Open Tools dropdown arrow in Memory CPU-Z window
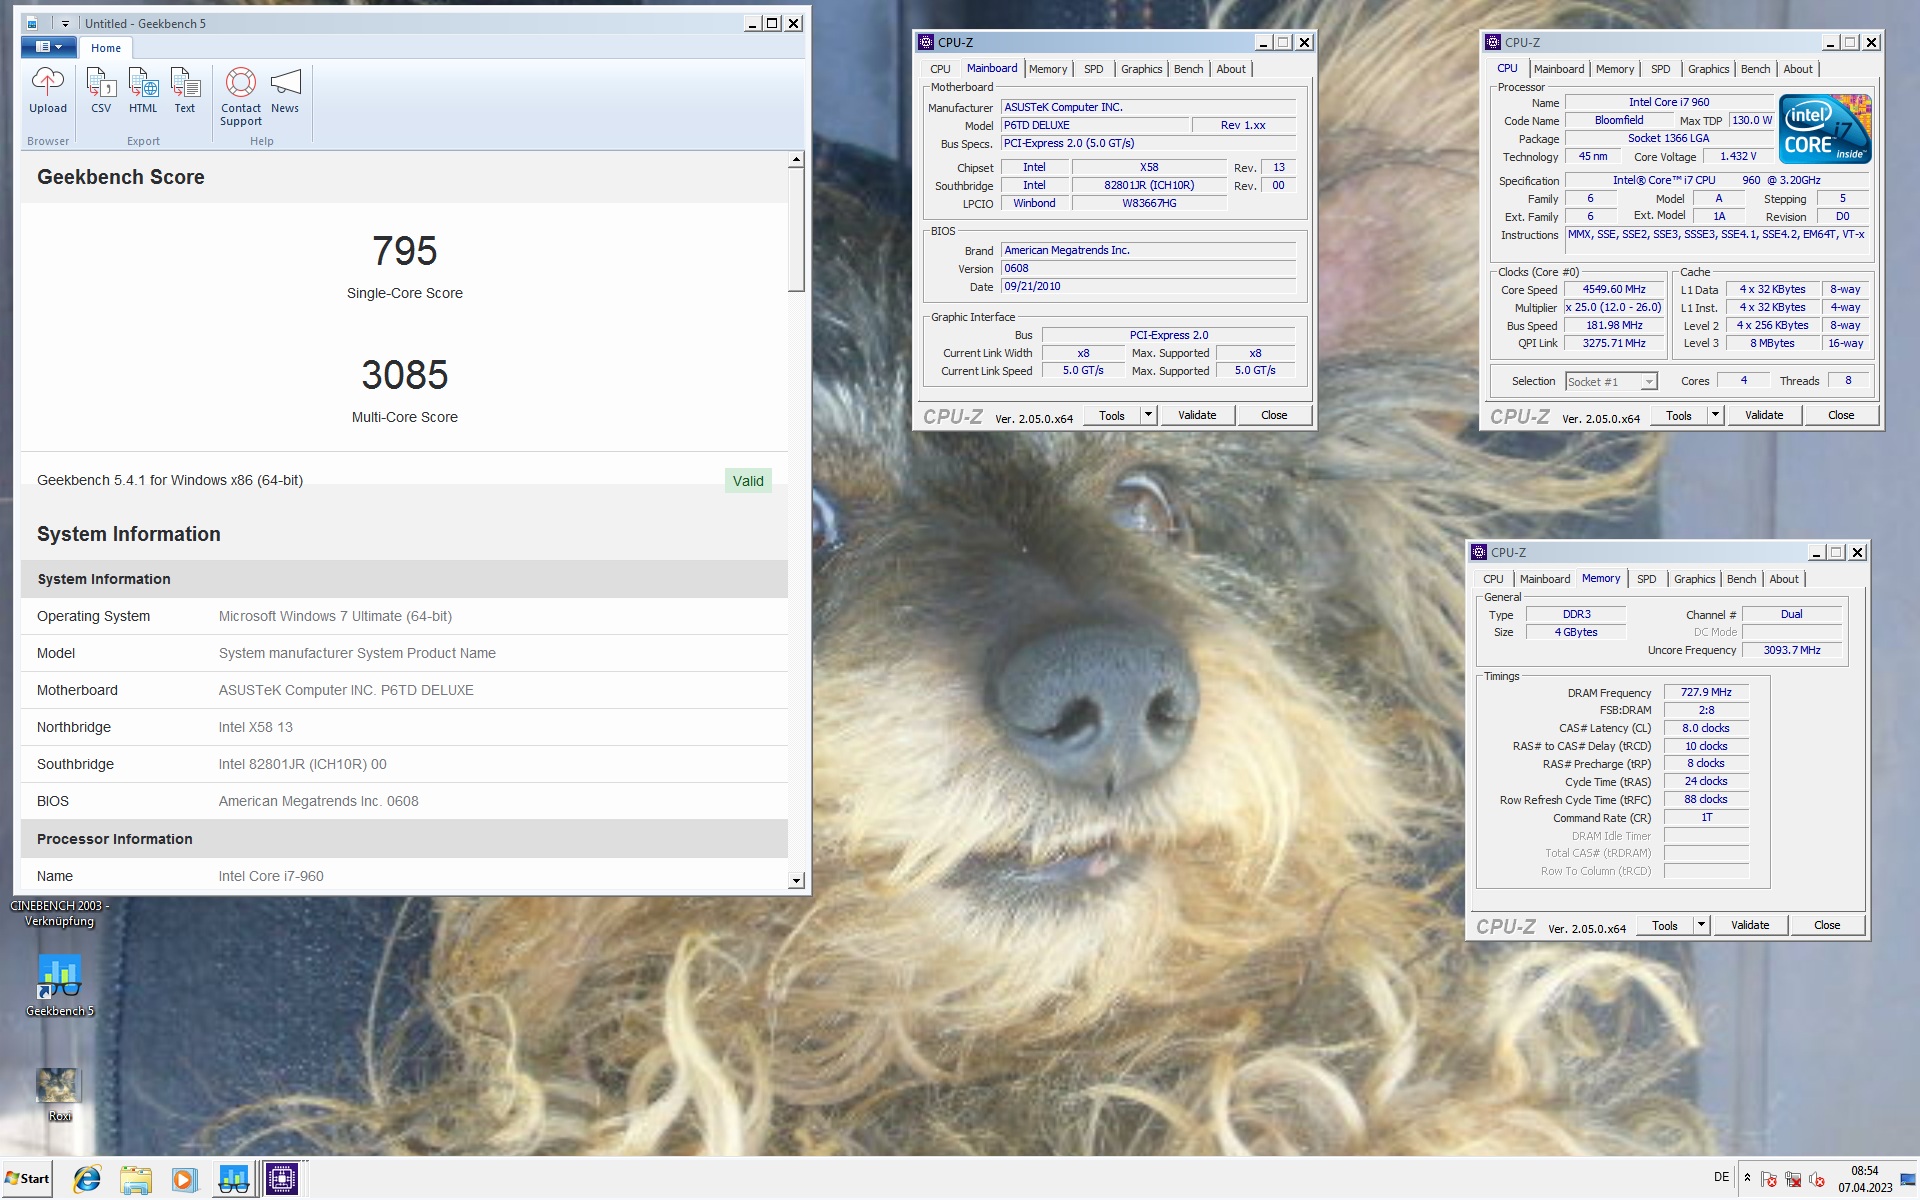The height and width of the screenshot is (1200, 1920). tap(1701, 925)
